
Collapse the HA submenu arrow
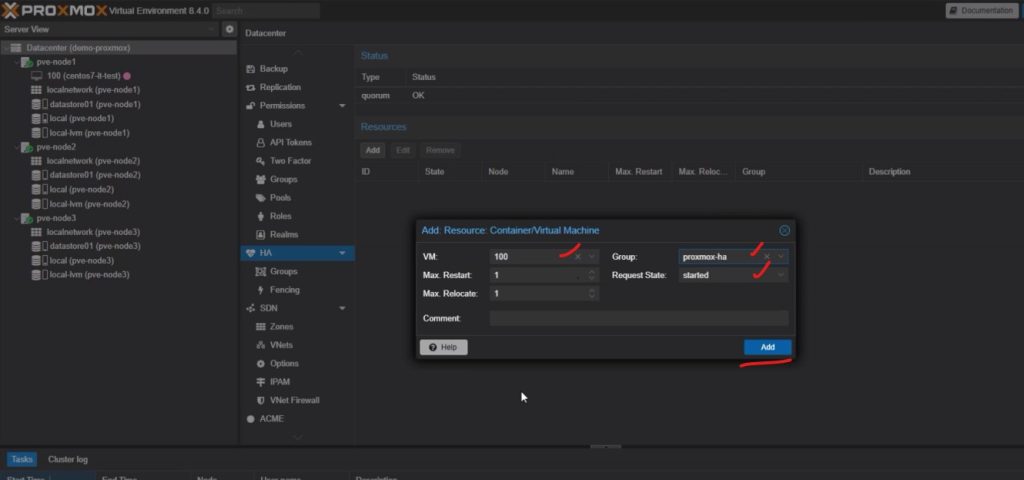342,253
